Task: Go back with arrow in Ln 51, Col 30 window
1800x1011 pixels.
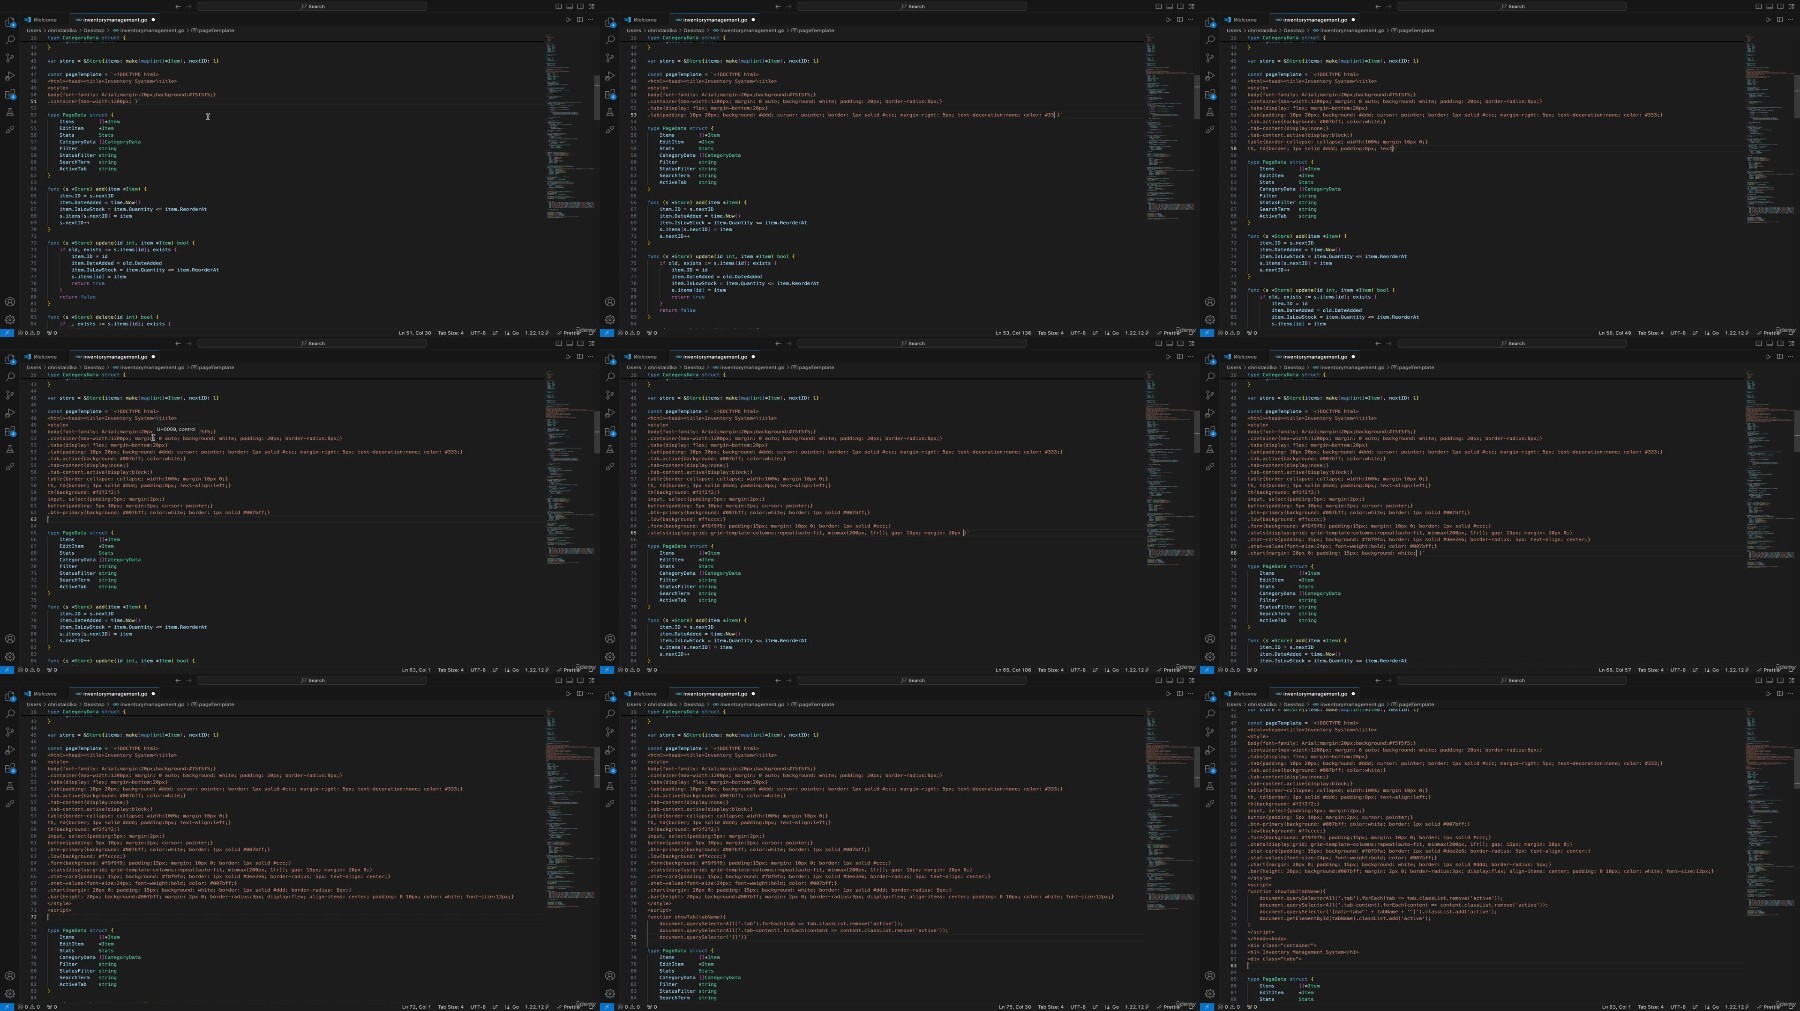Action: [x=178, y=6]
